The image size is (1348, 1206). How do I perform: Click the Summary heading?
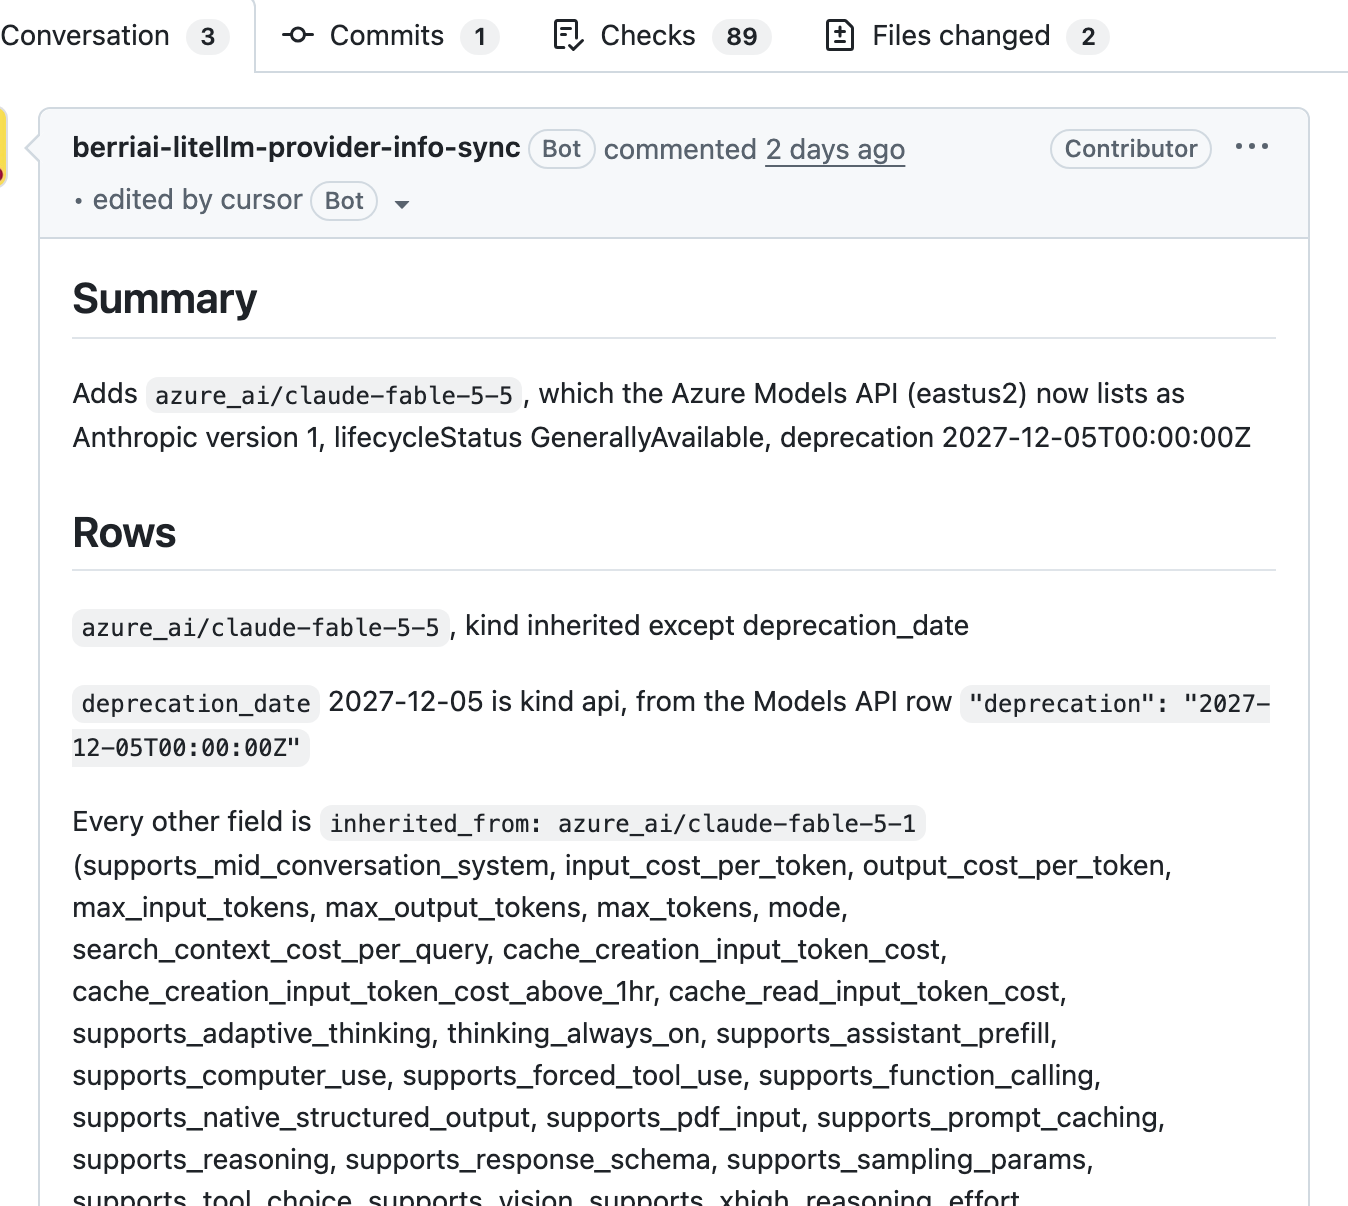click(165, 299)
